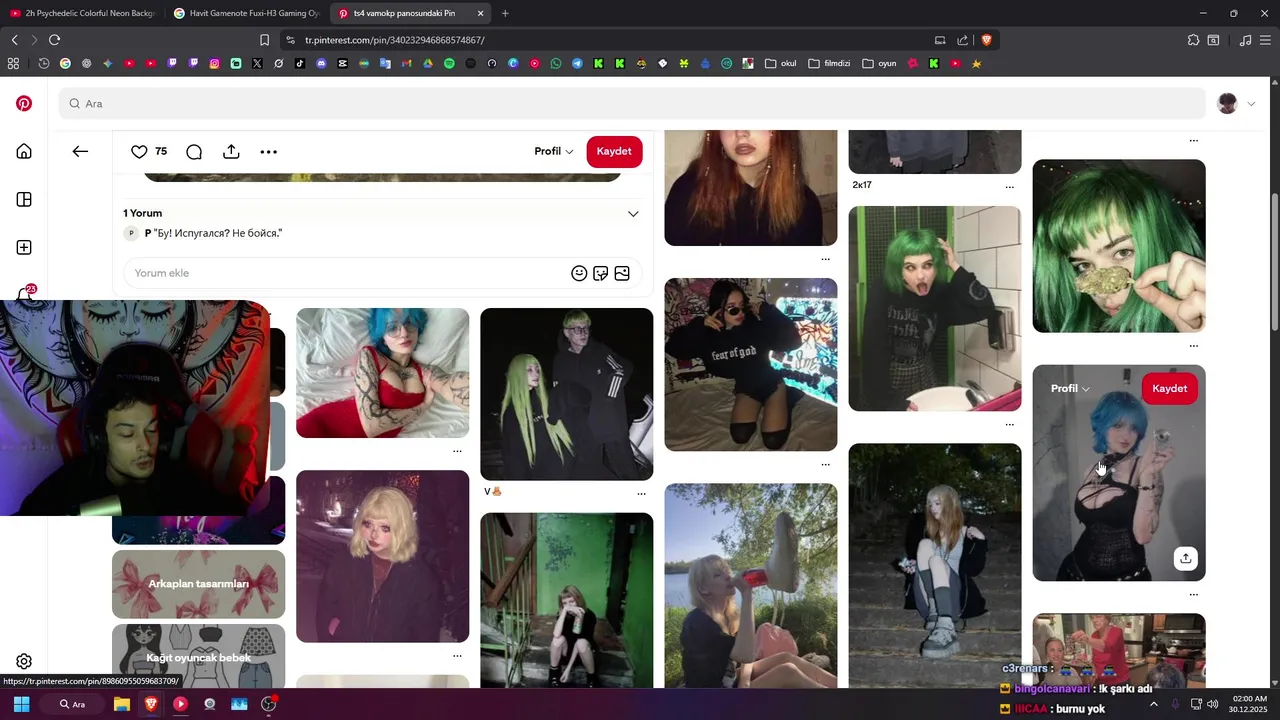Add a sticker to the comment

click(600, 273)
